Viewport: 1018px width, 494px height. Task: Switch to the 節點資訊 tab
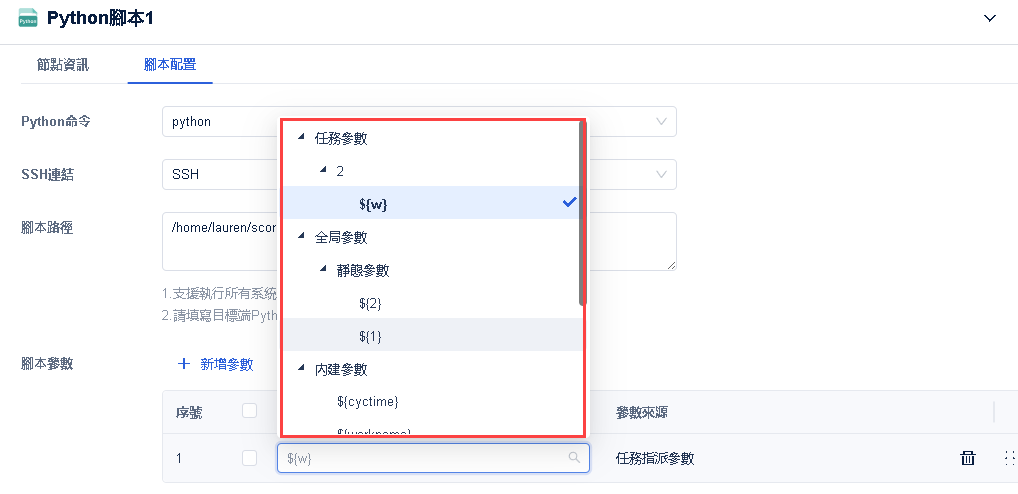pyautogui.click(x=63, y=65)
